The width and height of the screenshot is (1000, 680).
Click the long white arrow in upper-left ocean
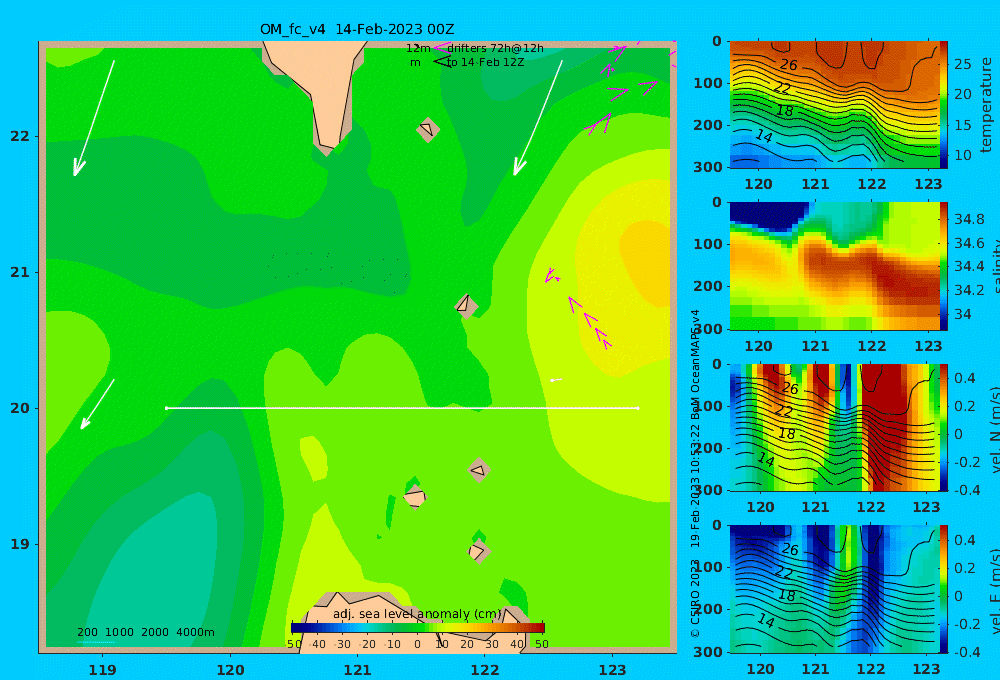(94, 118)
